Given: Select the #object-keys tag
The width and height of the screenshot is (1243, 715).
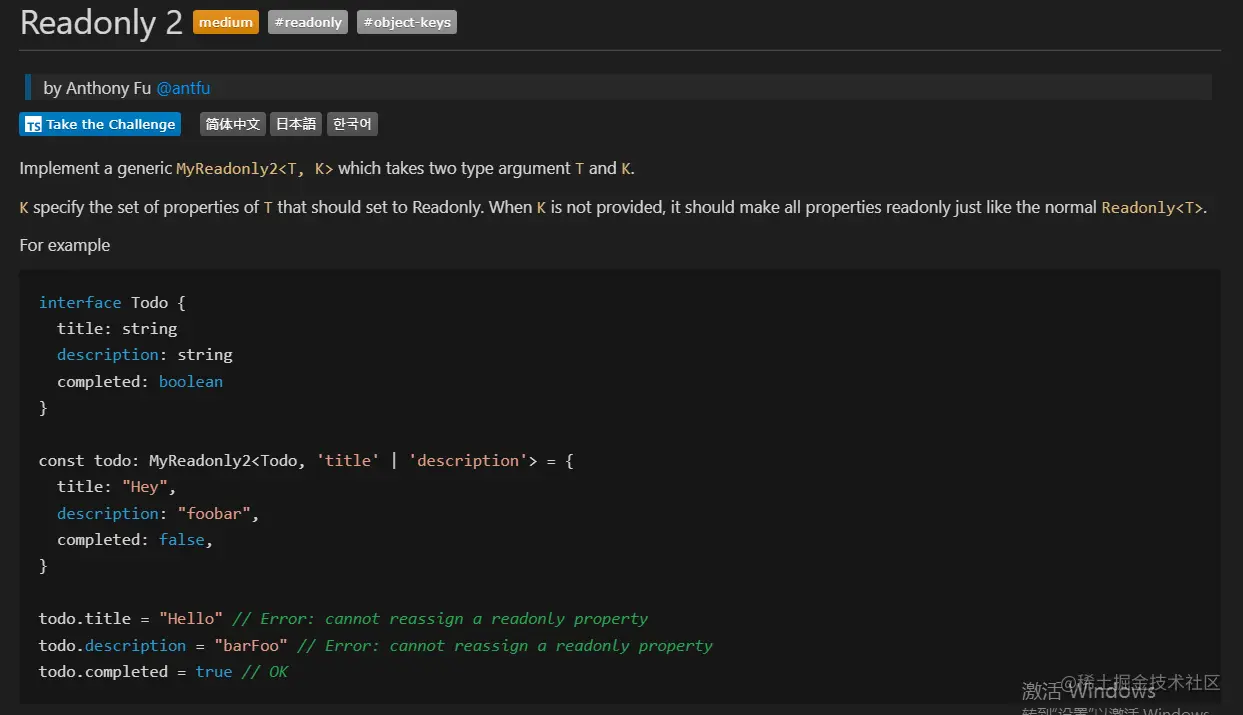Looking at the screenshot, I should 407,22.
